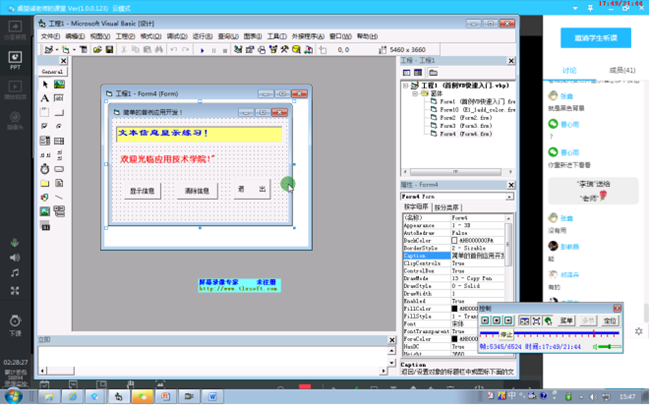Screen dimensions: 650x406
Task: Adjust the green volume slider in the 控制 window
Action: point(609,347)
